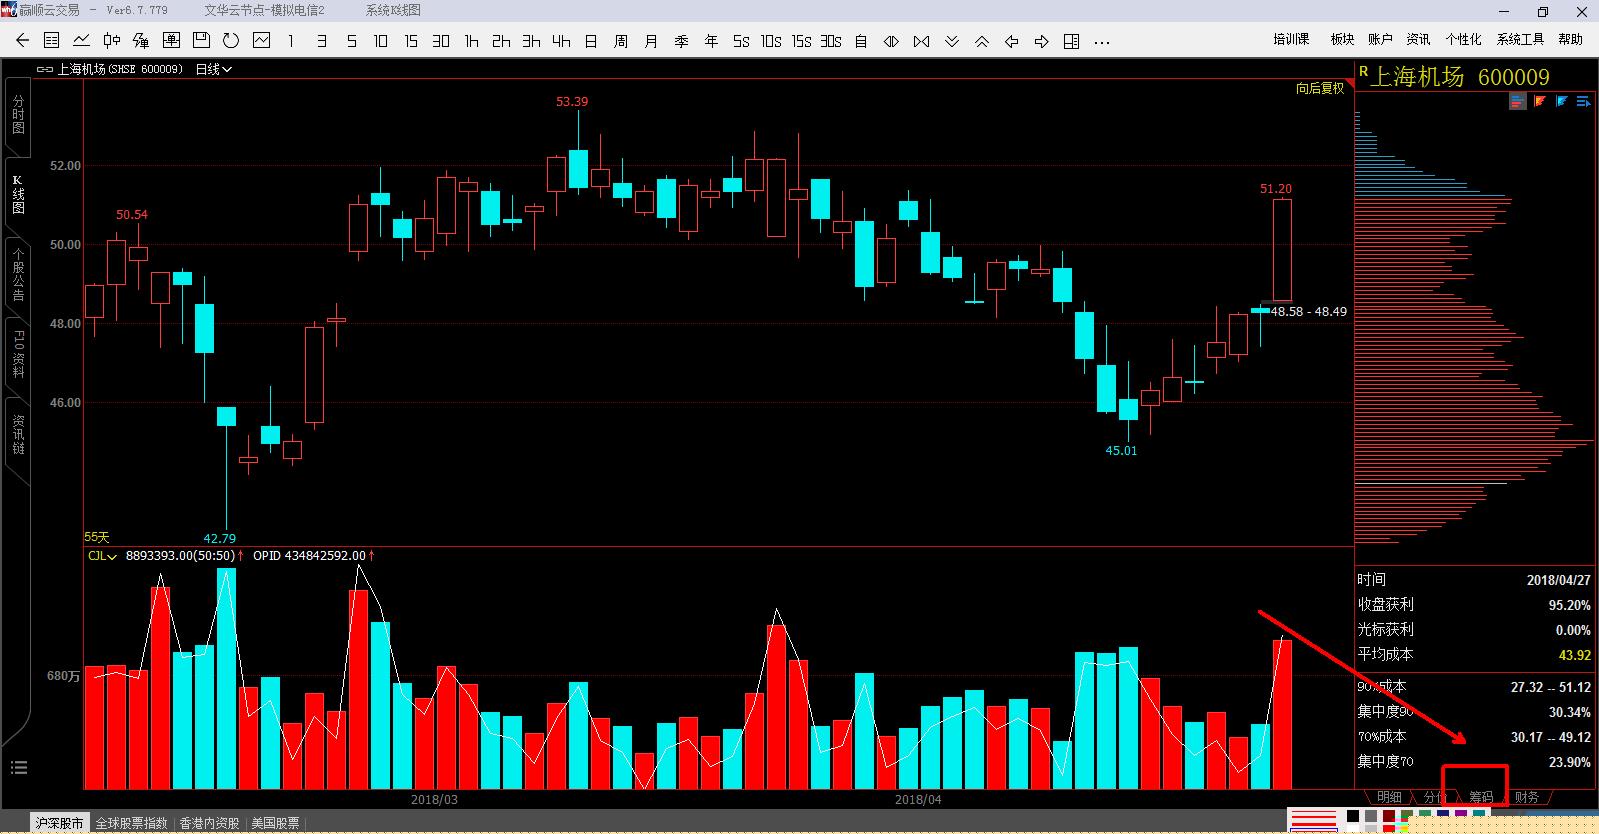This screenshot has height=834, width=1599.
Task: Pick the black color swatch
Action: coord(1353,816)
